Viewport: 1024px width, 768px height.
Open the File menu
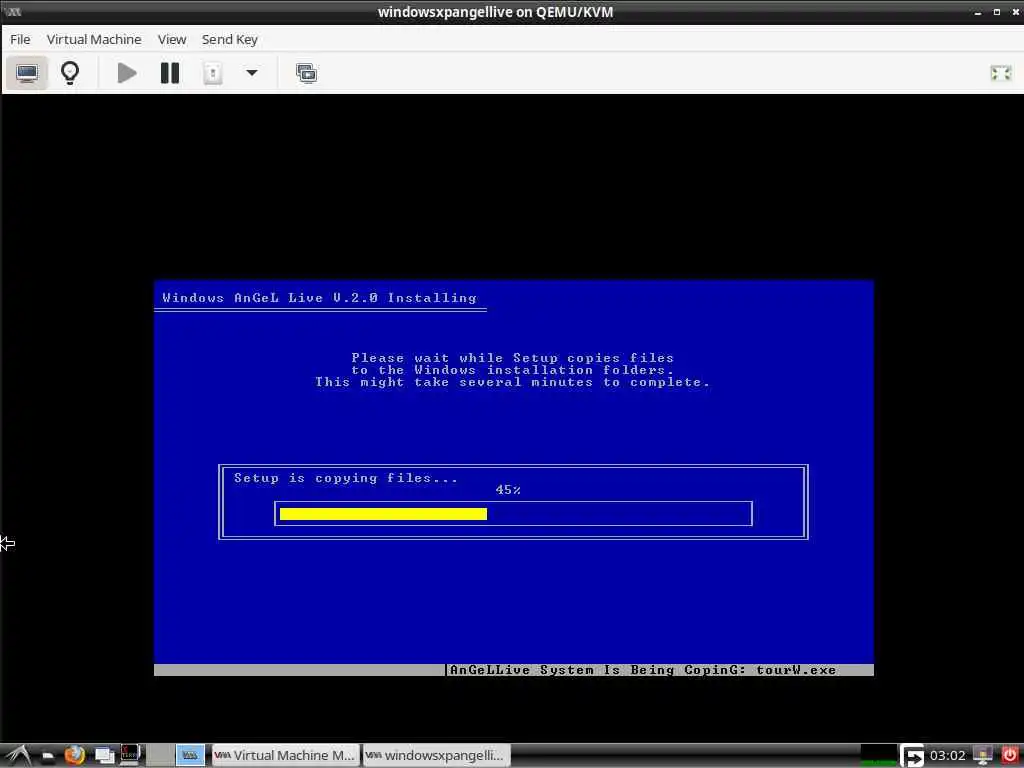(20, 40)
